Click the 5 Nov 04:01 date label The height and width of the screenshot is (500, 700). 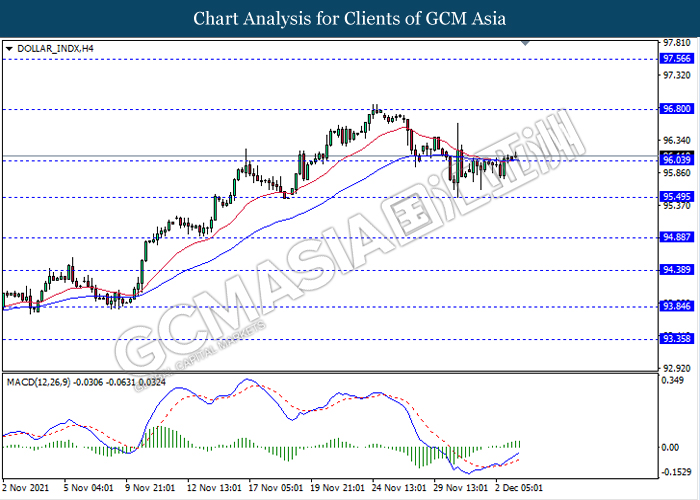click(88, 488)
